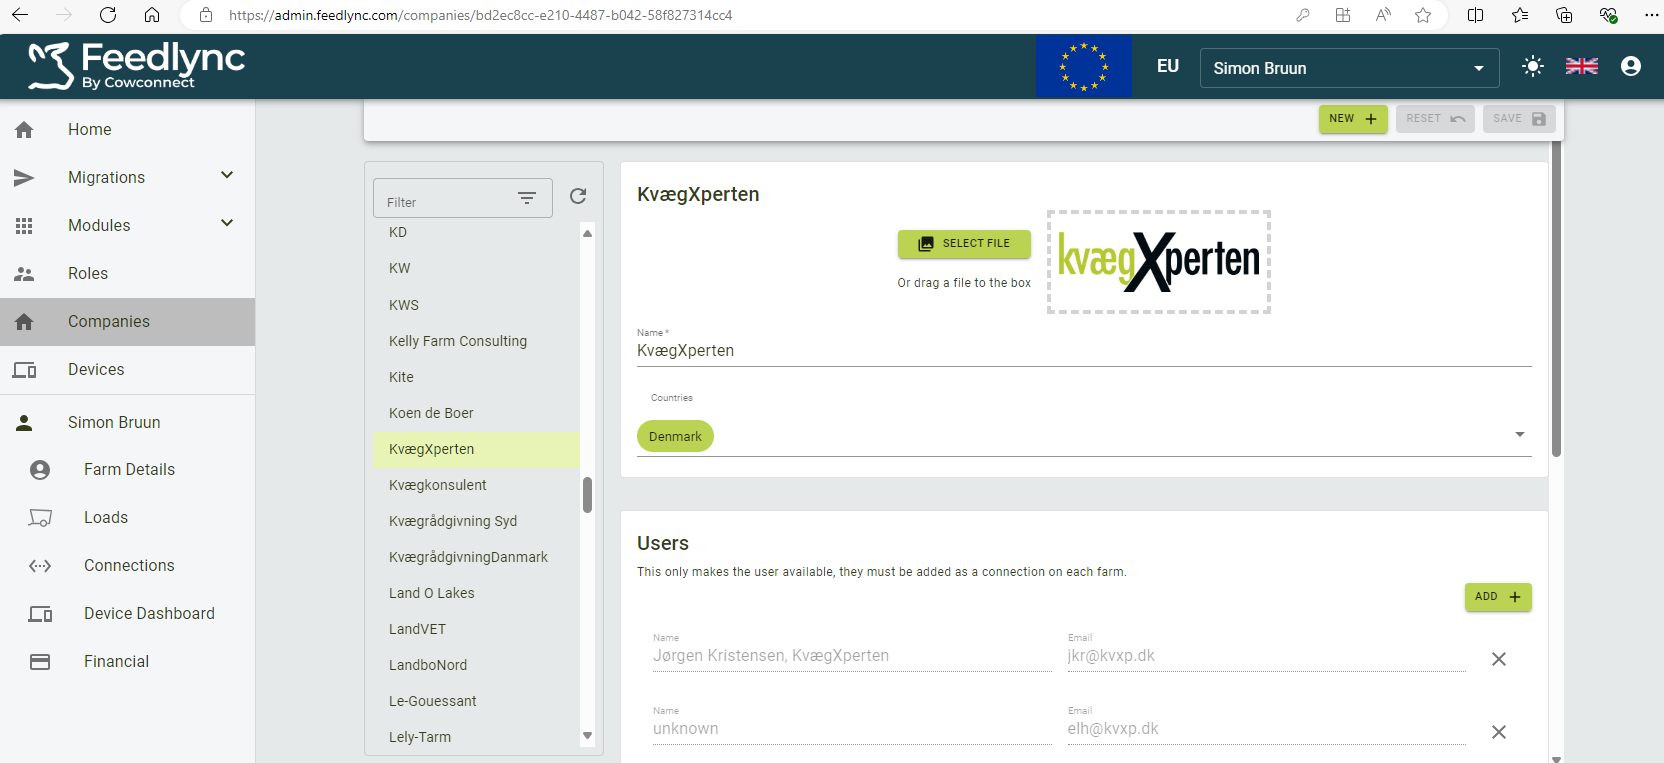Change language via the UK flag icon

pos(1581,66)
